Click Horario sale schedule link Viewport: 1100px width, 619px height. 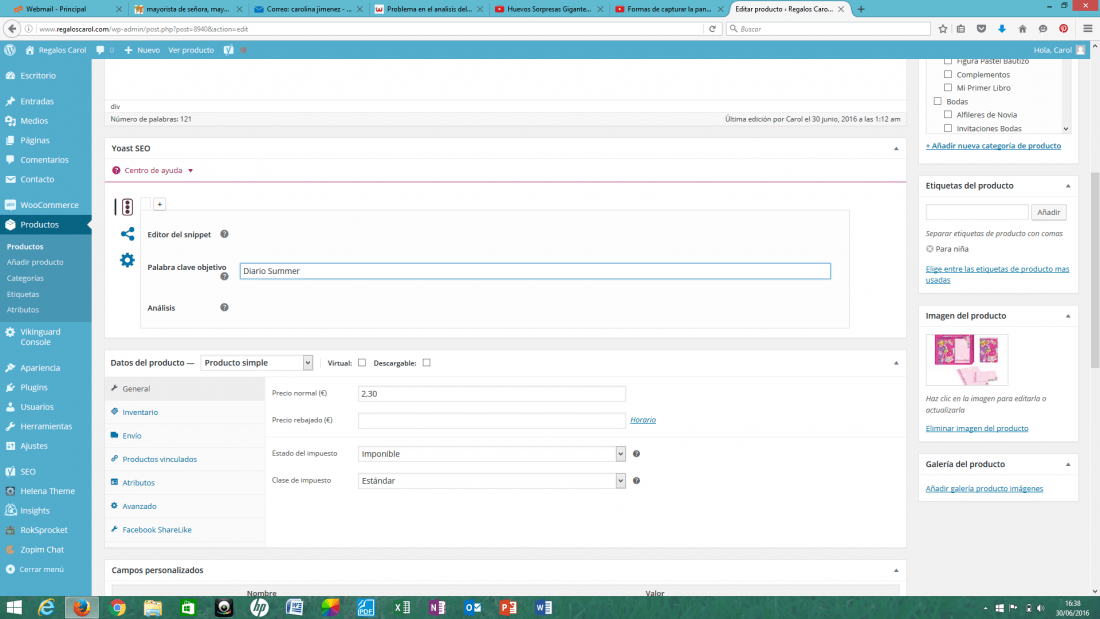pos(643,420)
